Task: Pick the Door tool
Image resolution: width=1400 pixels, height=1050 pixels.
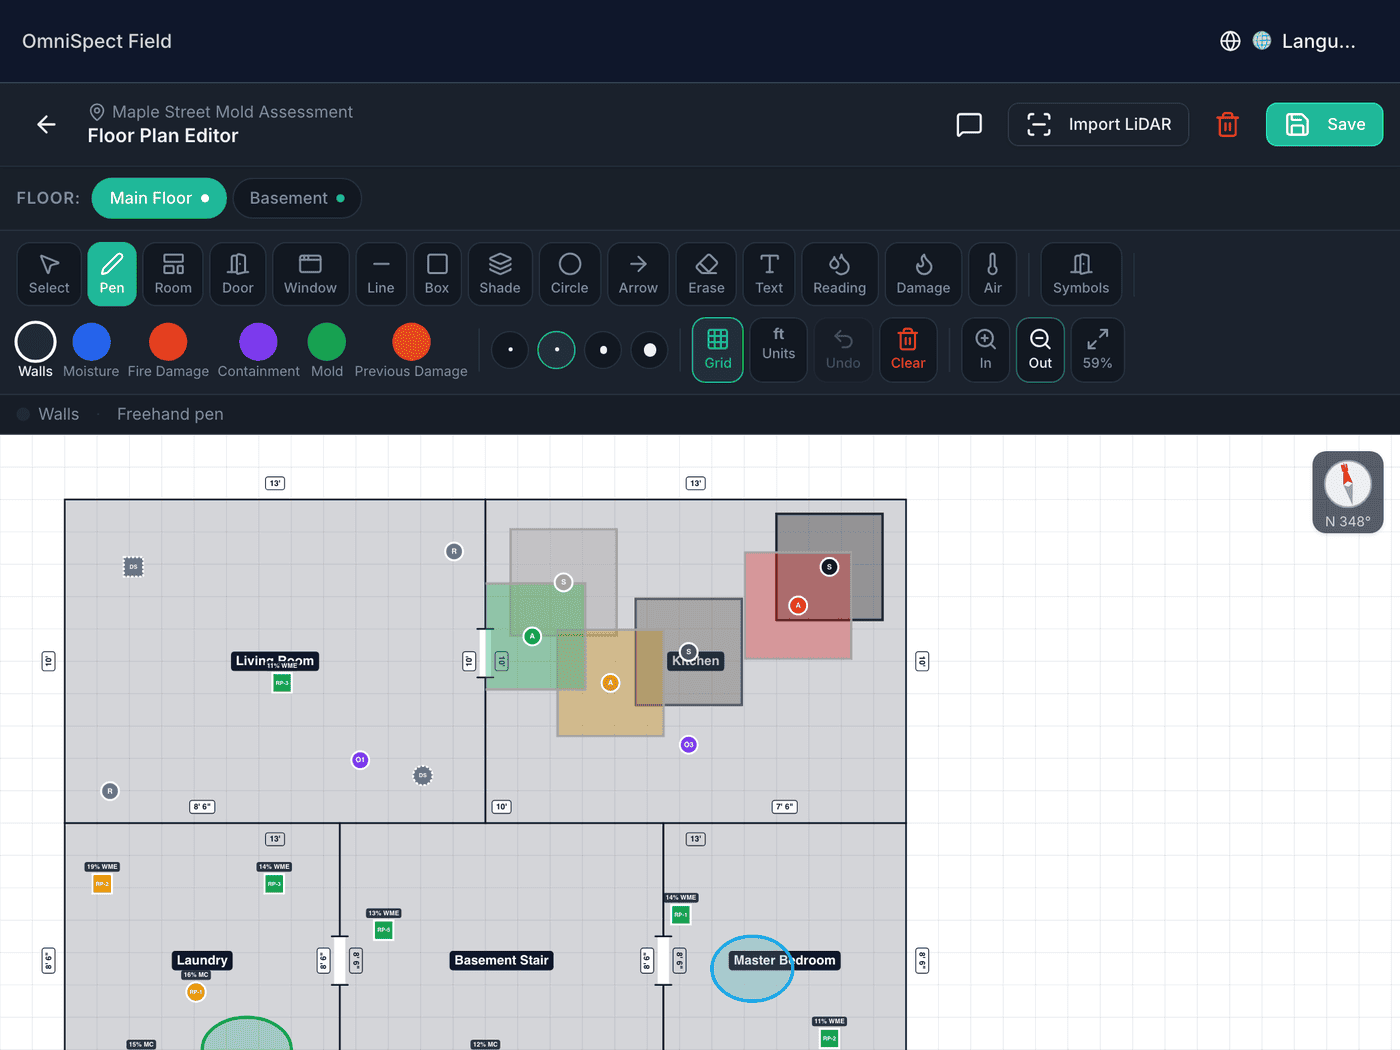Action: click(x=238, y=274)
